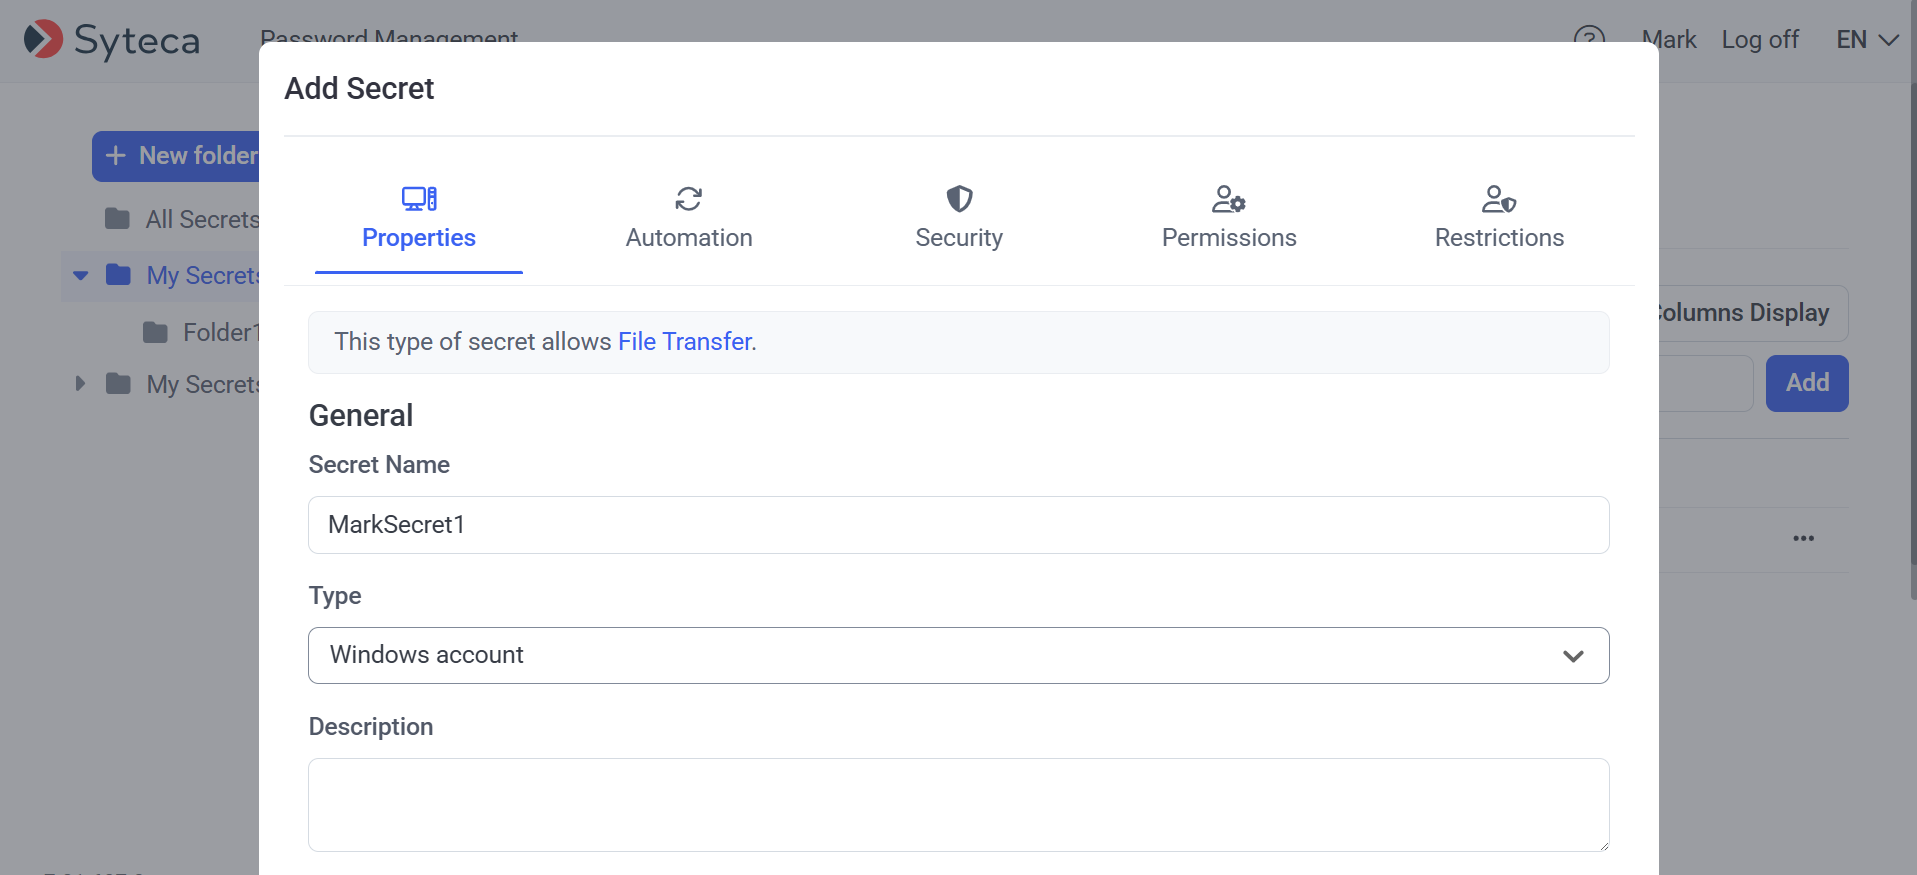The height and width of the screenshot is (875, 1917).
Task: Click inside the Description text area
Action: 958,804
